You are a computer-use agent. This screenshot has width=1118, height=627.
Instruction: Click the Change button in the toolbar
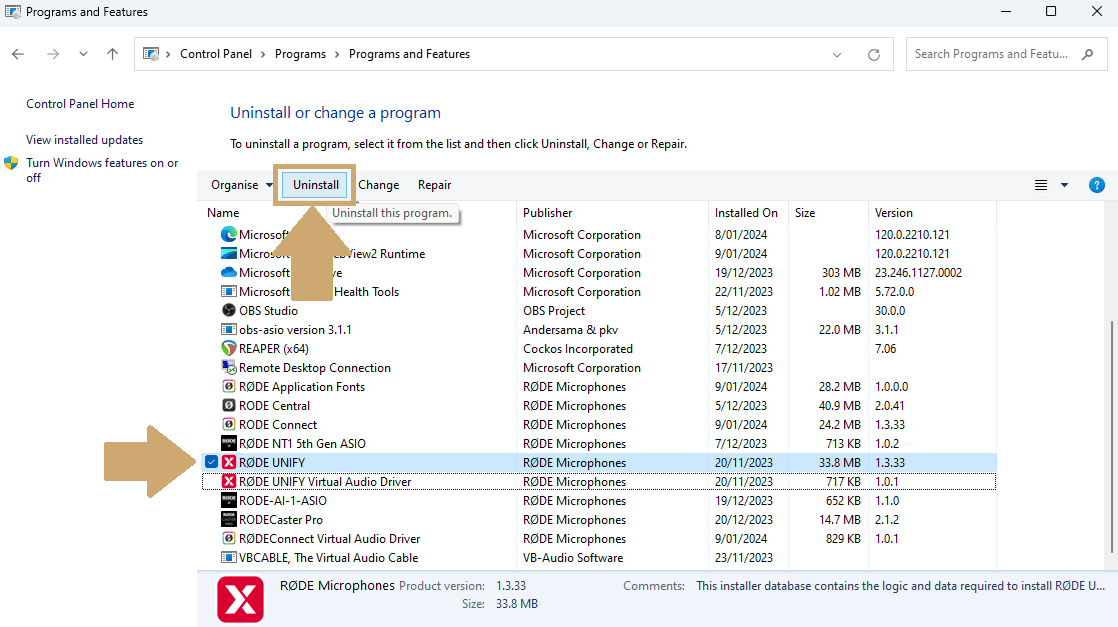(379, 185)
